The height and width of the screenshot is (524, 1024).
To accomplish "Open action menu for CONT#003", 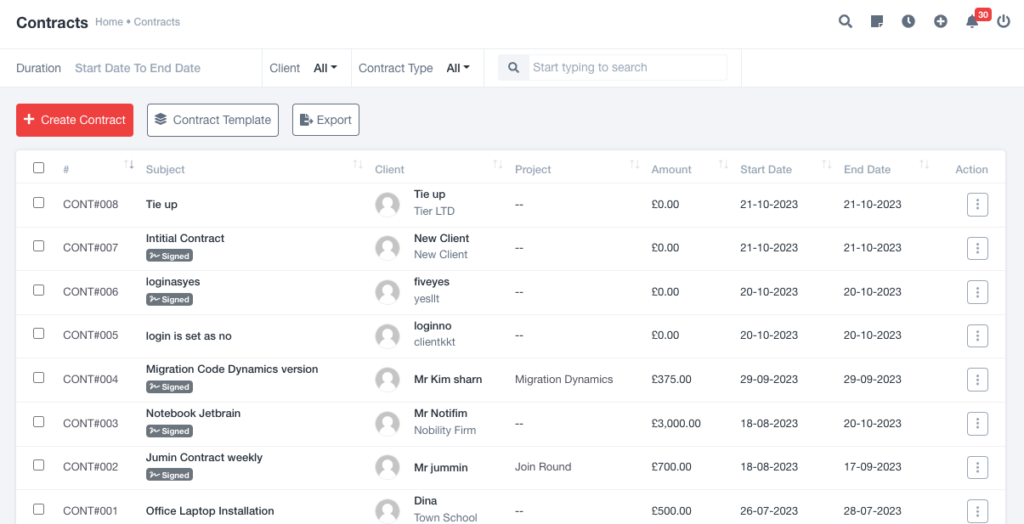I will (x=977, y=423).
